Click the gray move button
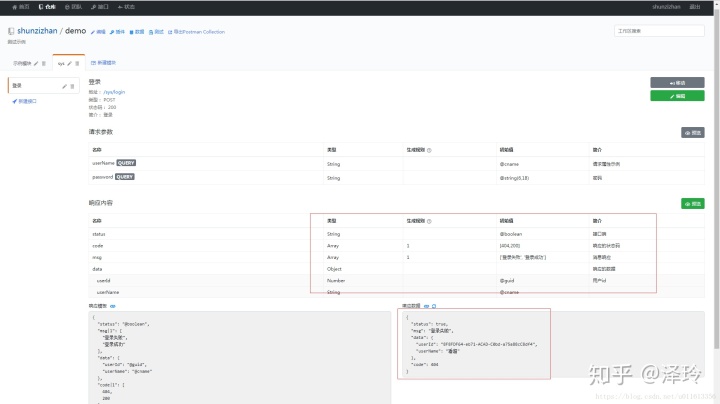Screen dimensions: 720x404 click(677, 83)
